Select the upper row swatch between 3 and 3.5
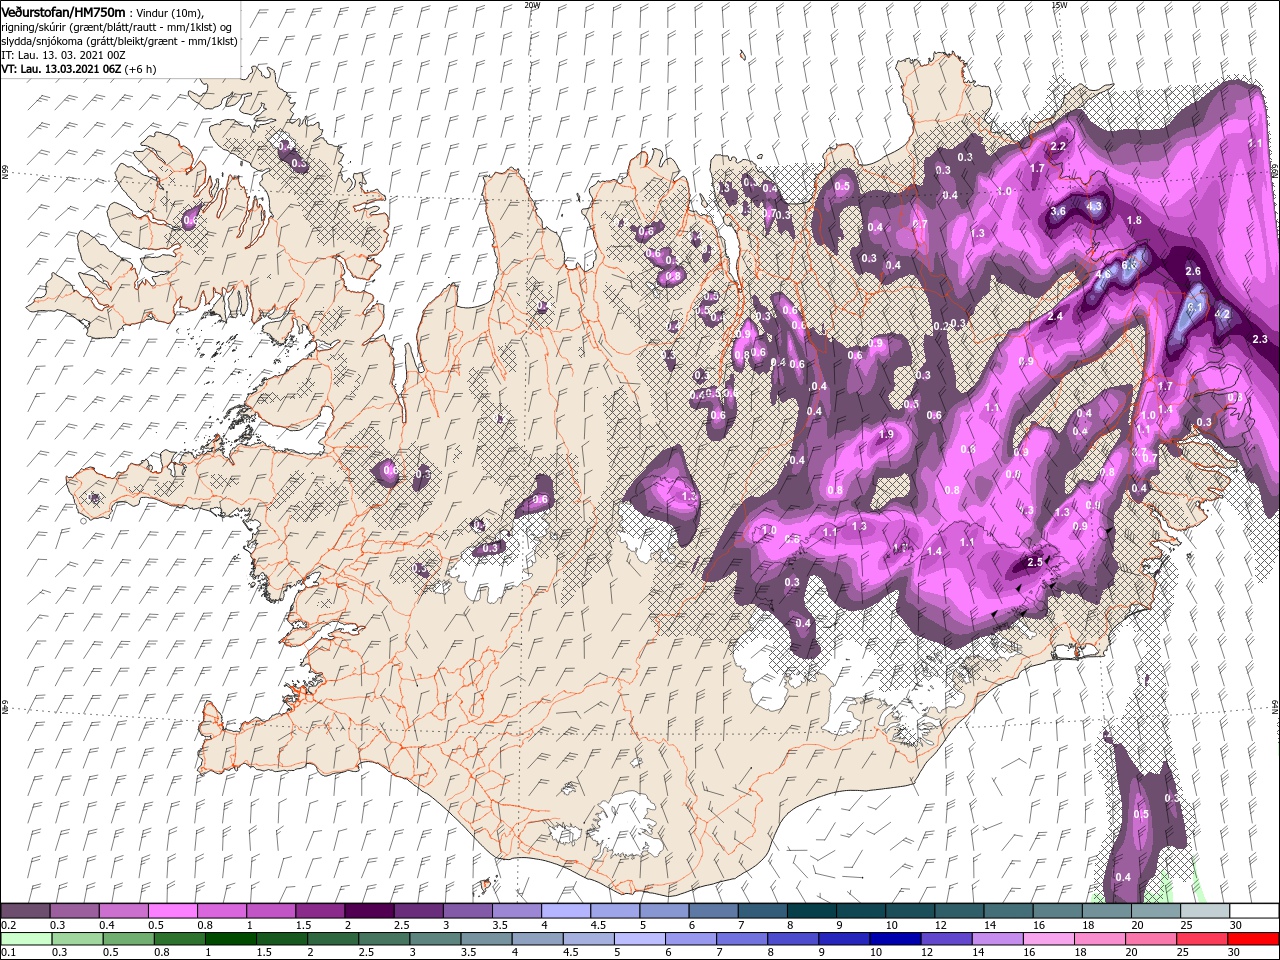1280x960 pixels. 467,911
